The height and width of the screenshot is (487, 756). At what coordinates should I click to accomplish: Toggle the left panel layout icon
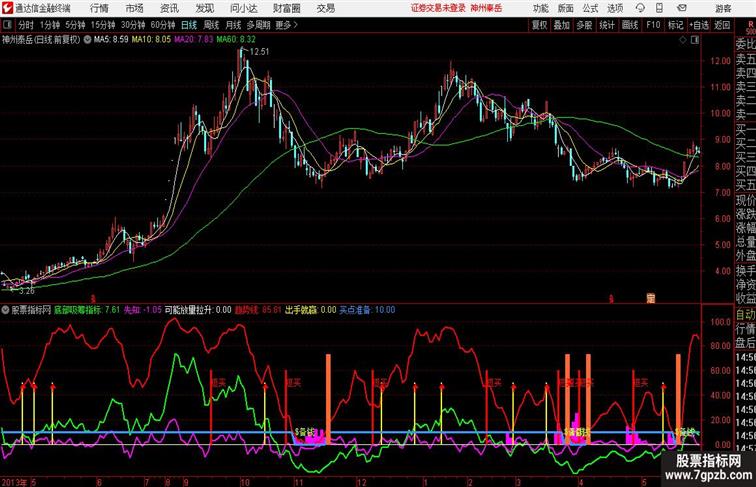coord(7,25)
